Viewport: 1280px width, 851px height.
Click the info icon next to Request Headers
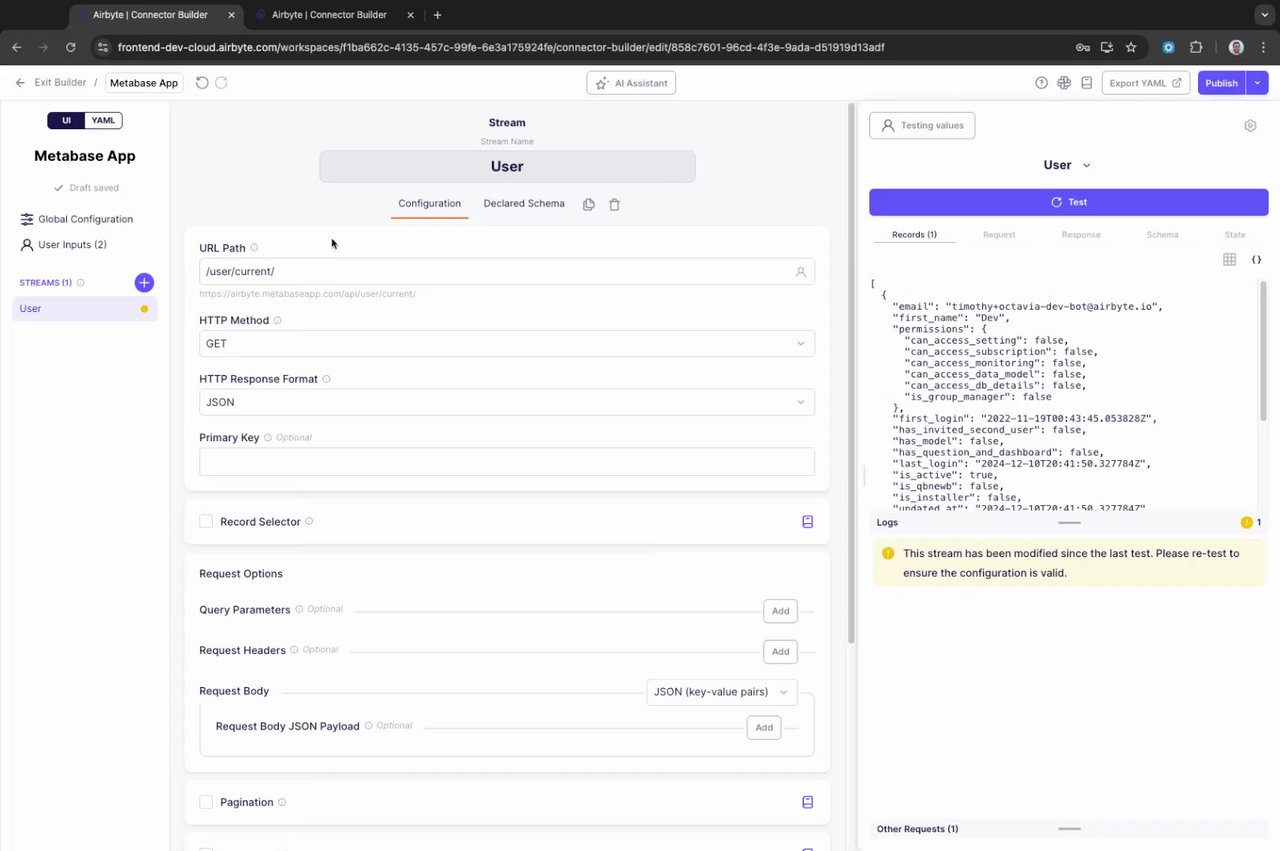(295, 651)
